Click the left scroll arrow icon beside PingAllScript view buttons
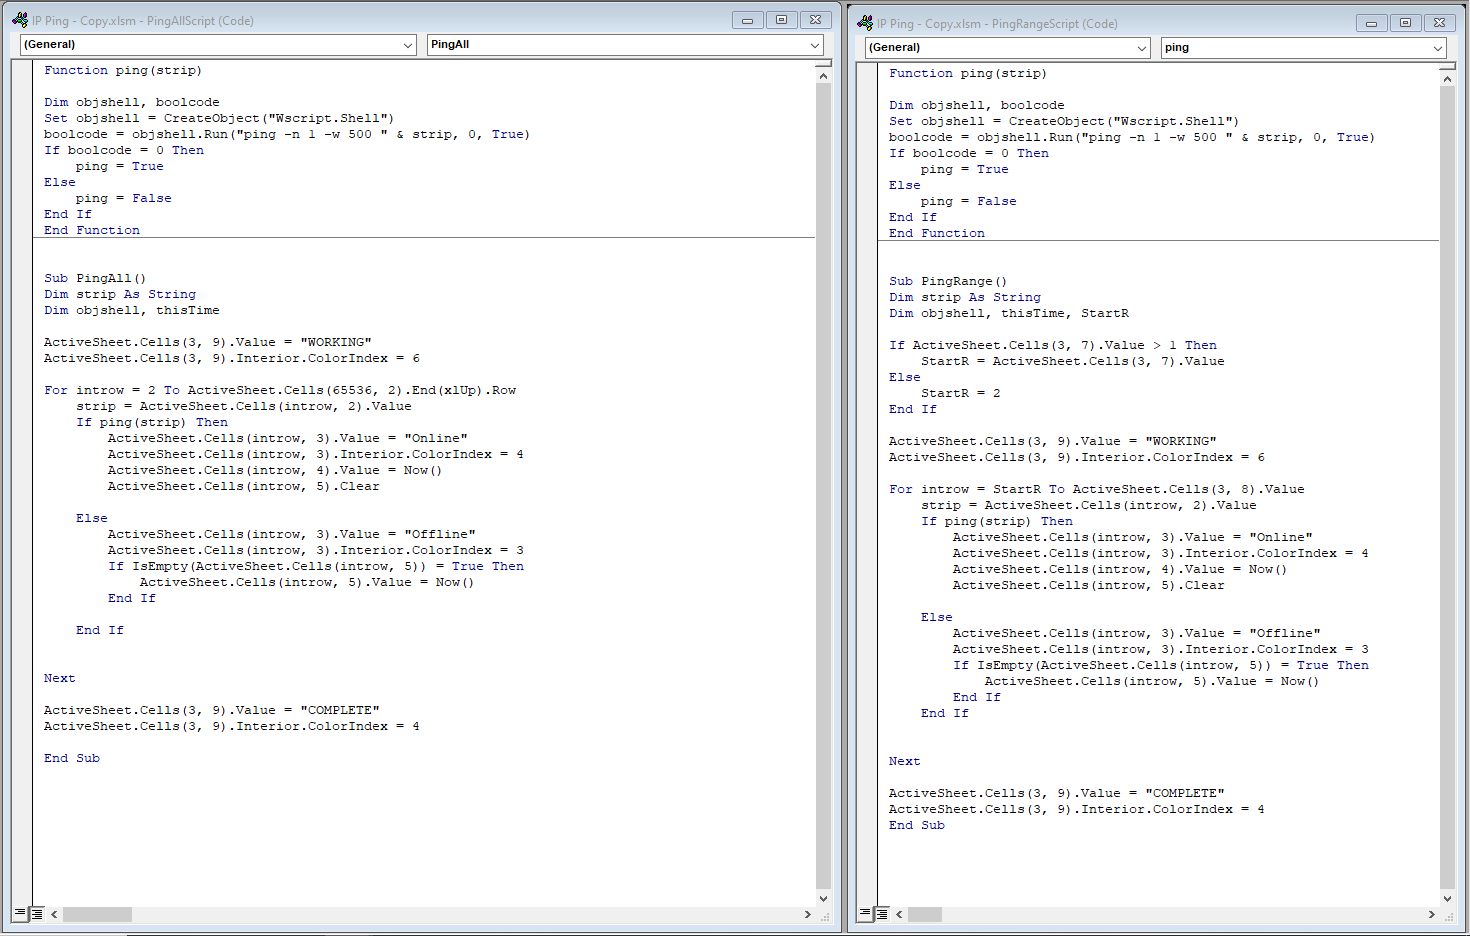This screenshot has width=1470, height=936. point(55,913)
